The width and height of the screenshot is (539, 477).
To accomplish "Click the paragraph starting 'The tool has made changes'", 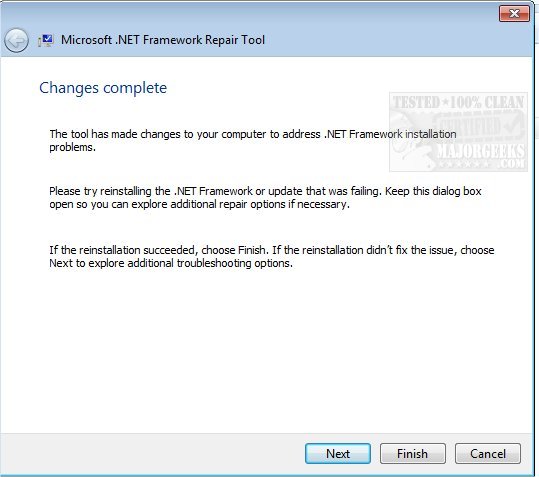I will (253, 140).
